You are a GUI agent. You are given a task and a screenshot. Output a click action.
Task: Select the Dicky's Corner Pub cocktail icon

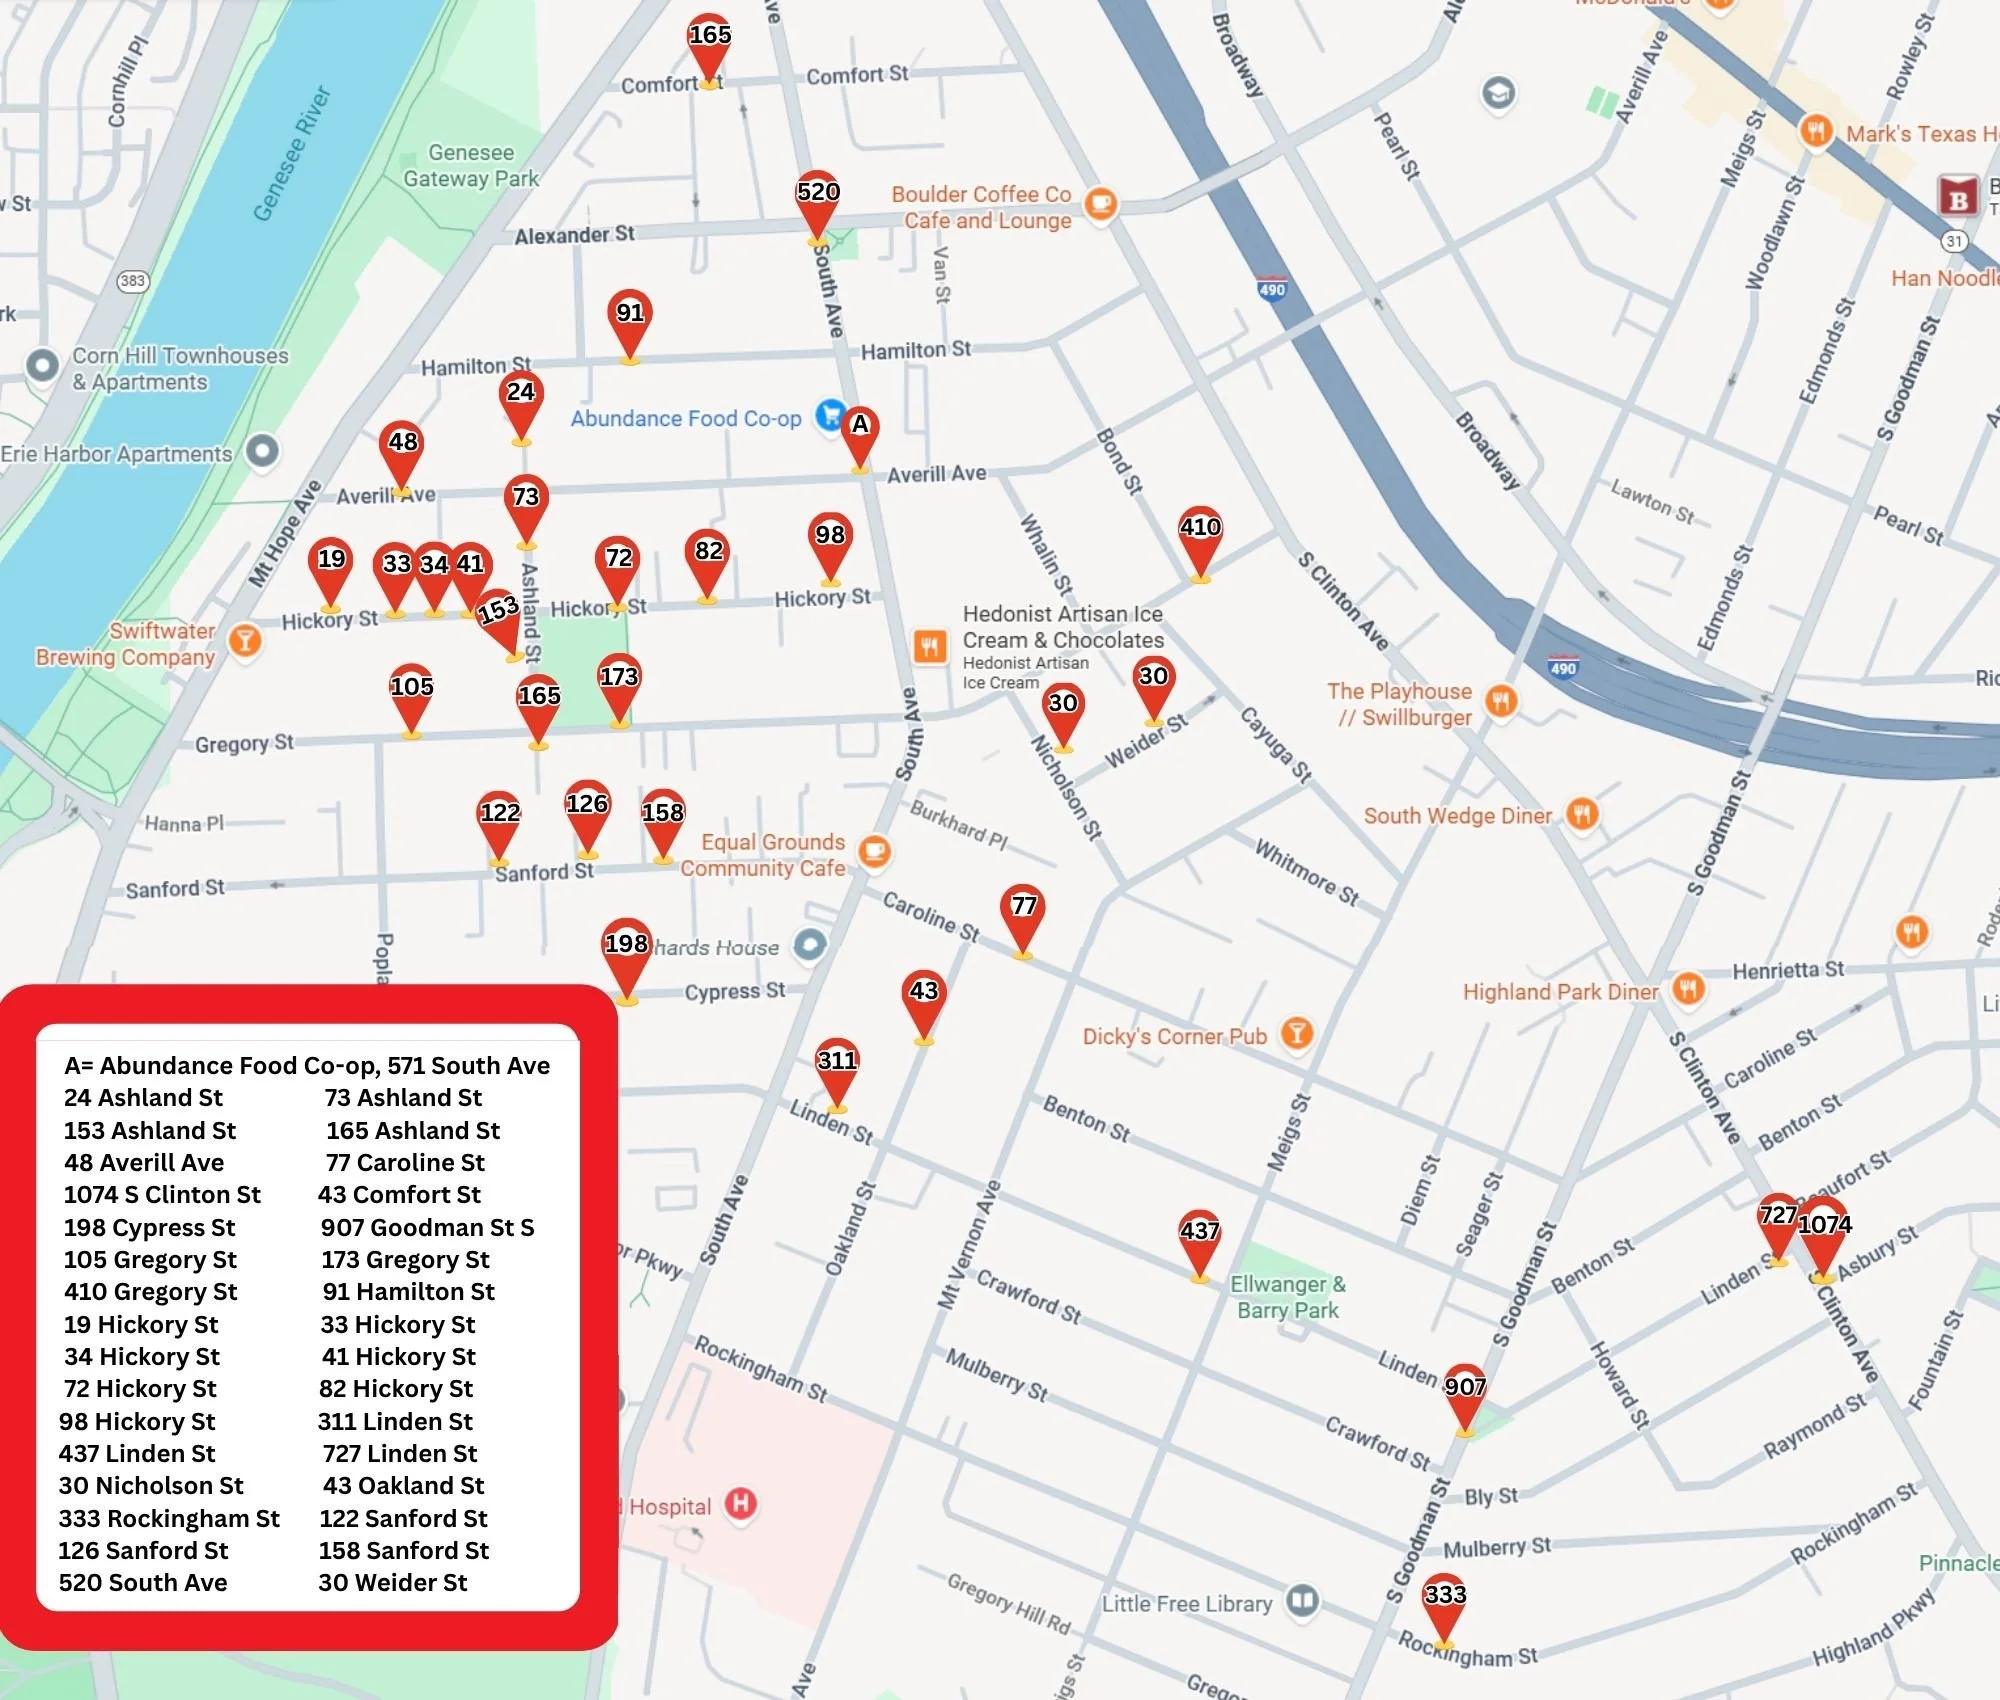pos(1297,1034)
